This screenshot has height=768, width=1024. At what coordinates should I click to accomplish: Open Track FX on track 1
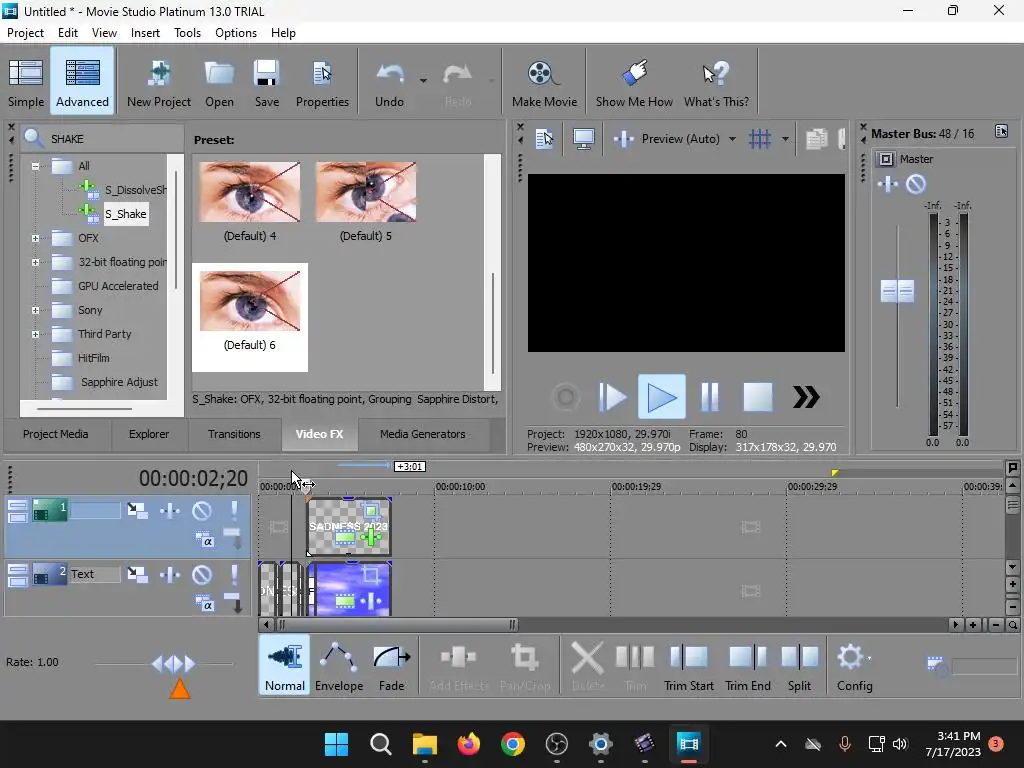[x=170, y=511]
